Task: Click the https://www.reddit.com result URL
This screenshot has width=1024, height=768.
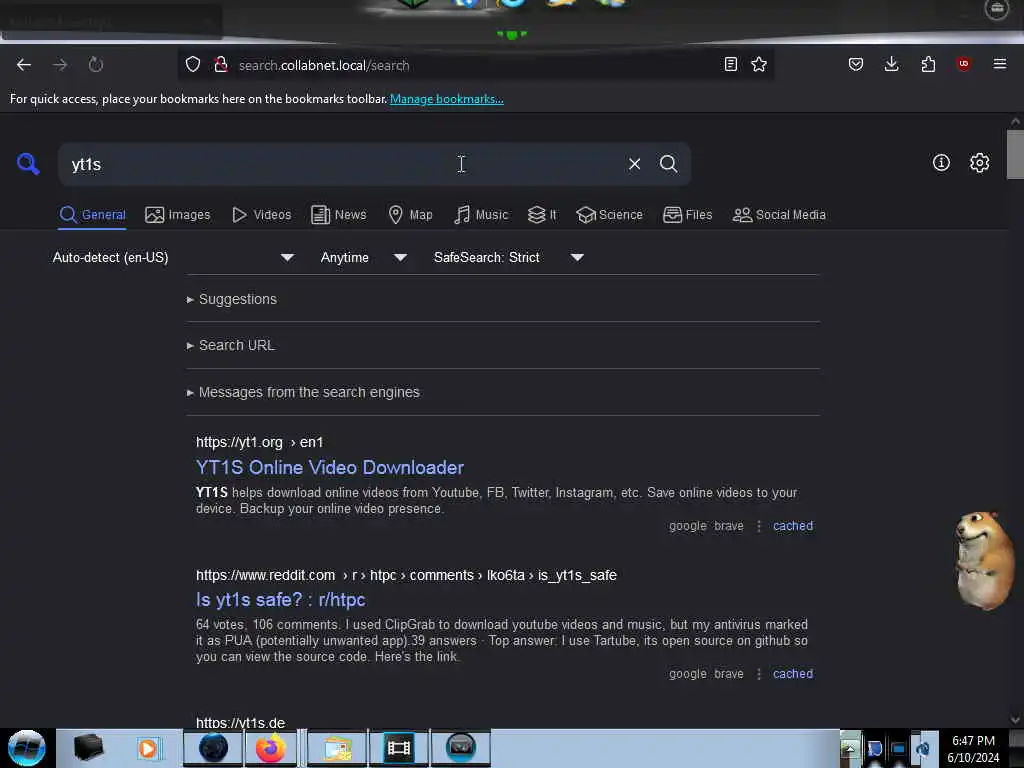Action: (406, 575)
